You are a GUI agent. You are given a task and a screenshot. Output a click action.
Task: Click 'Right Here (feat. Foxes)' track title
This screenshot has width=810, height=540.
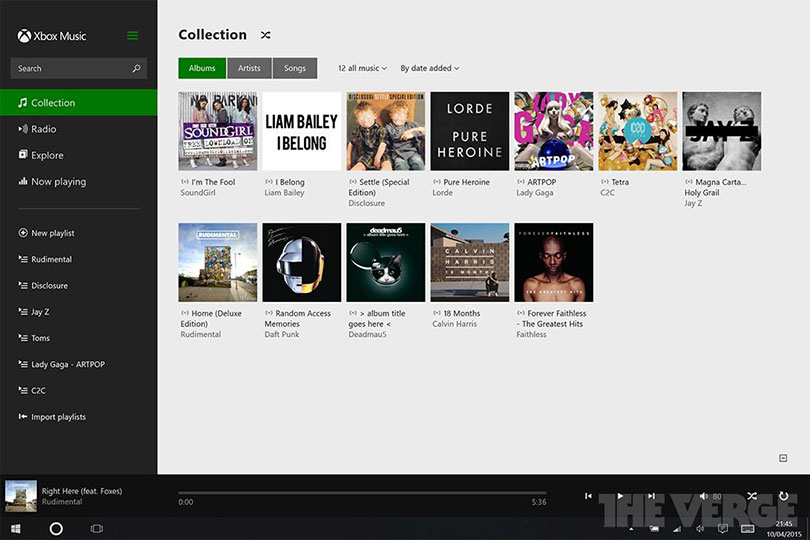coord(82,491)
